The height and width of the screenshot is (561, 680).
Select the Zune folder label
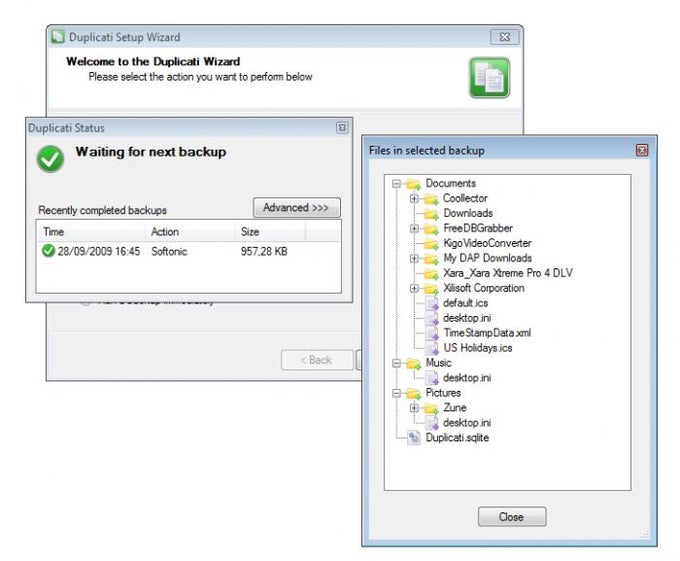tap(454, 408)
